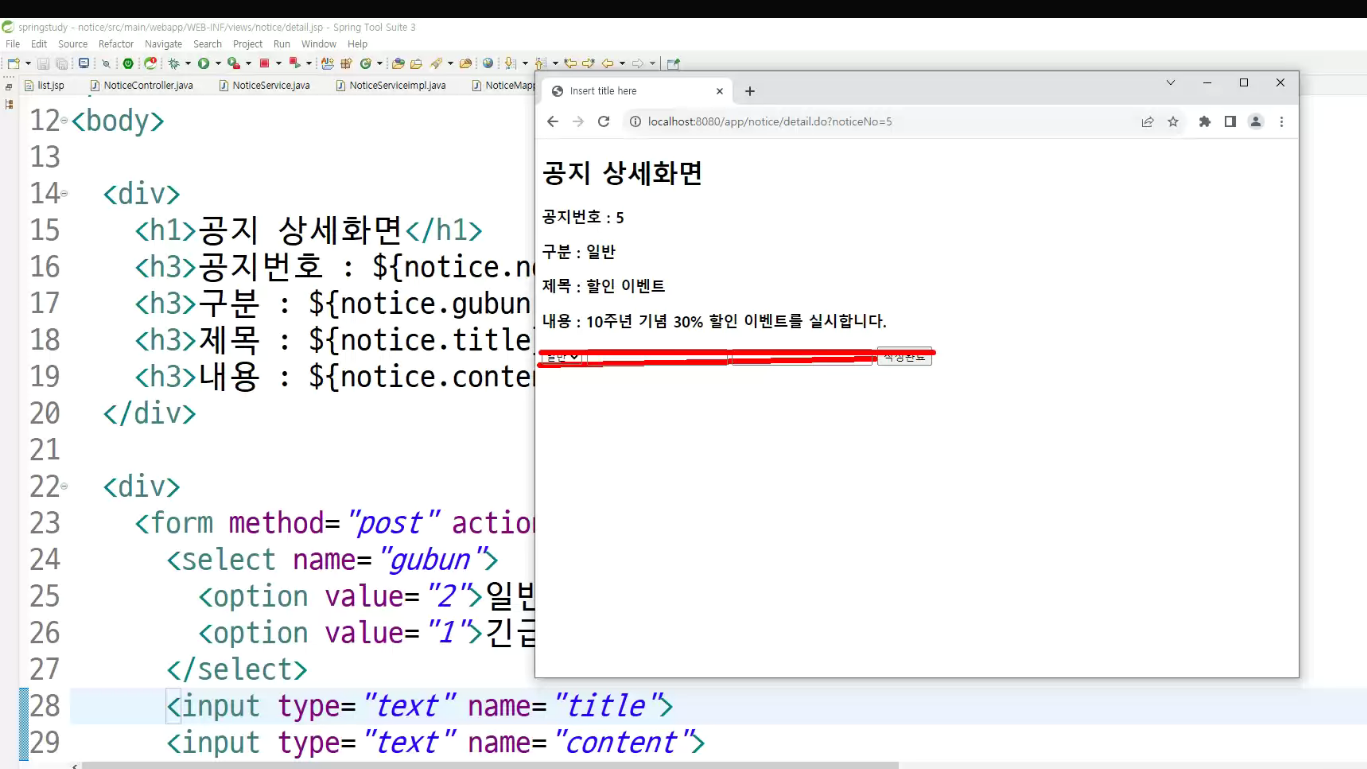Click the New file toolbar icon

[x=13, y=63]
